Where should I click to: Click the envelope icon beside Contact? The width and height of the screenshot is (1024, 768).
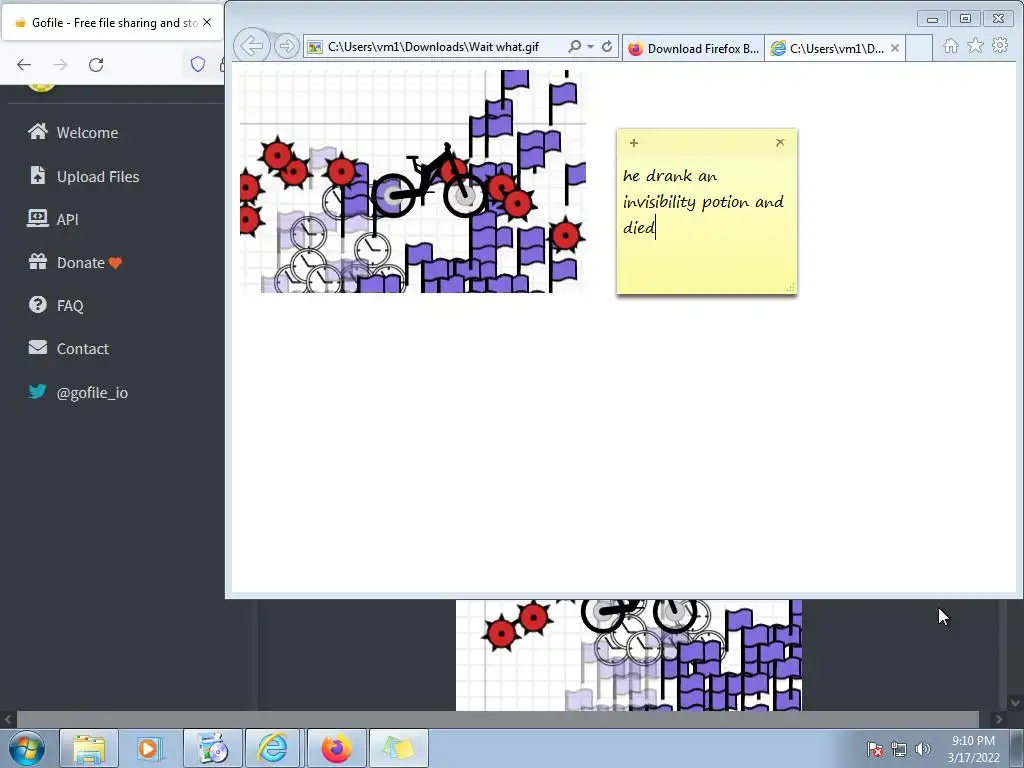pos(38,347)
